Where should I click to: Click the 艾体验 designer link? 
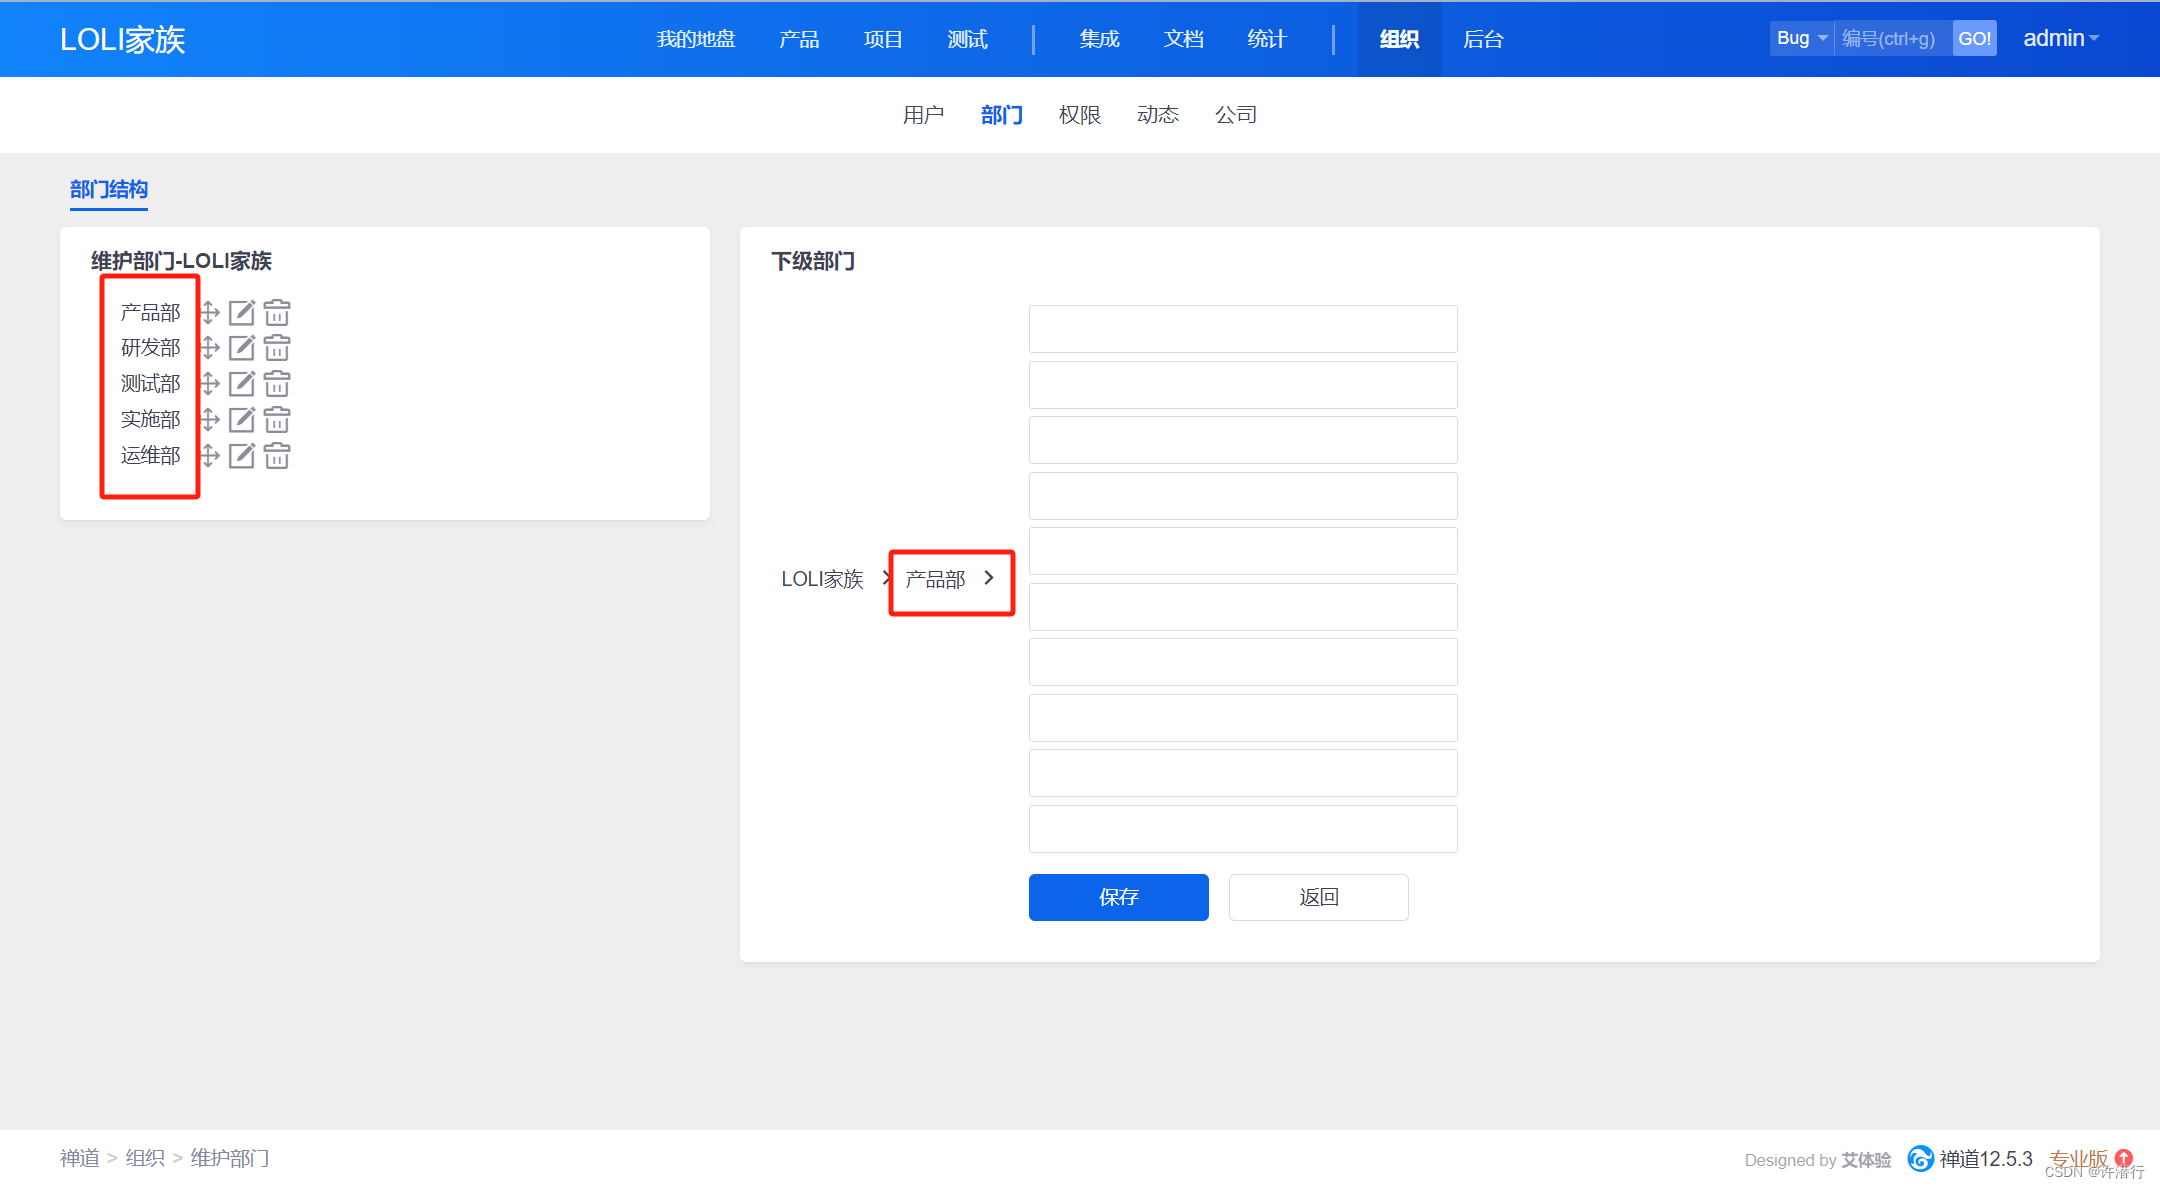pyautogui.click(x=1866, y=1160)
